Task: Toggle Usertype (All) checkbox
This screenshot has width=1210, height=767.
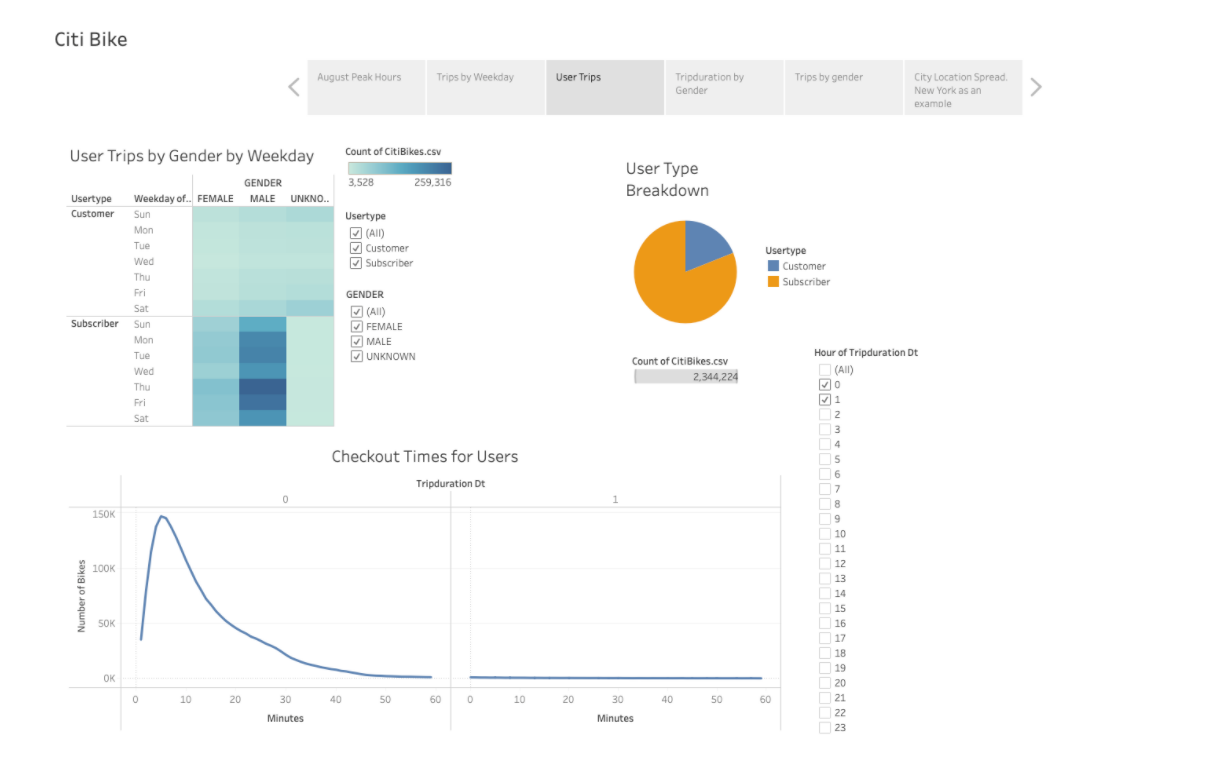Action: (356, 233)
